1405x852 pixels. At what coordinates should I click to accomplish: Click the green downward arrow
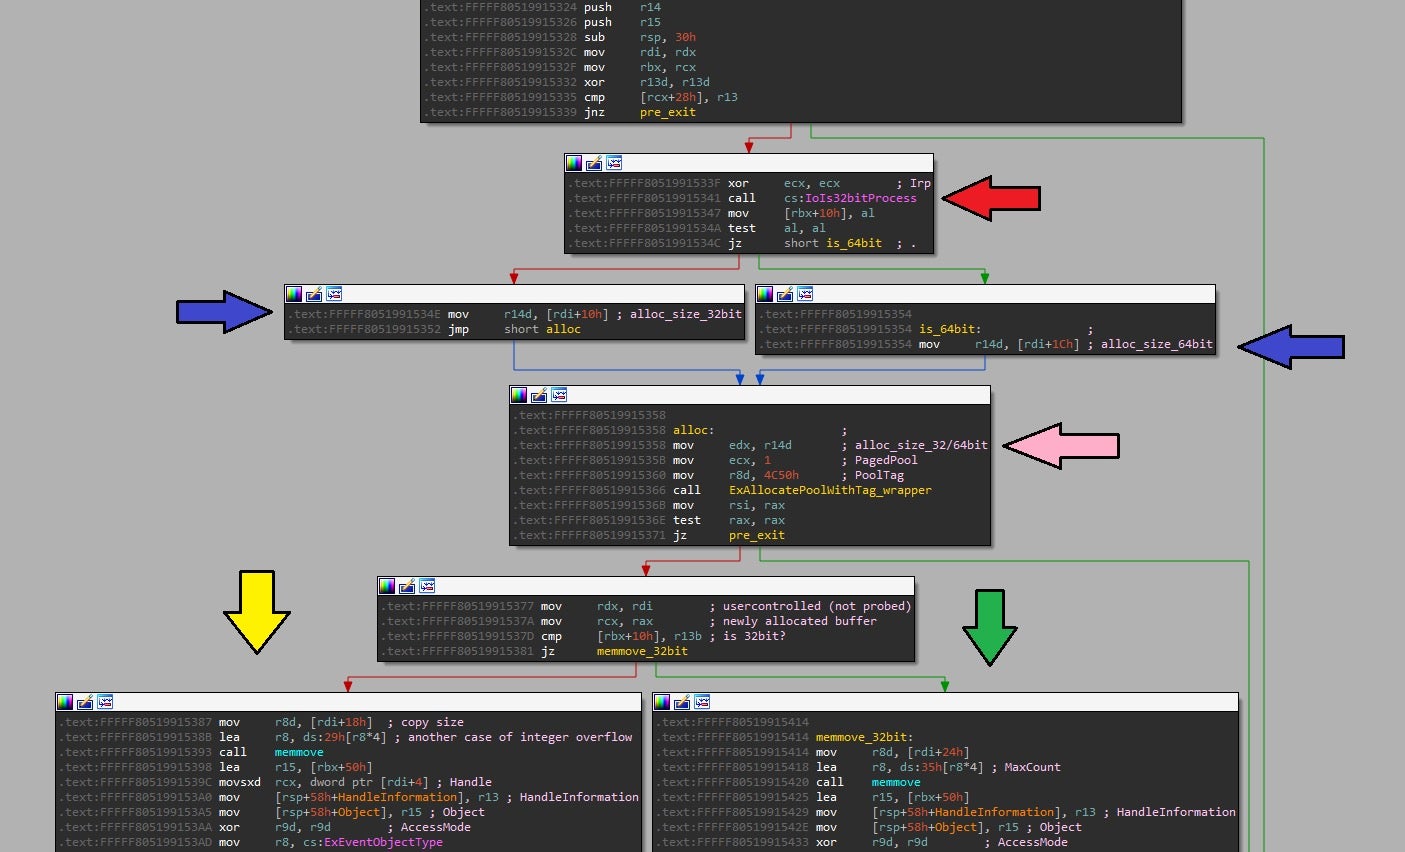click(x=989, y=627)
